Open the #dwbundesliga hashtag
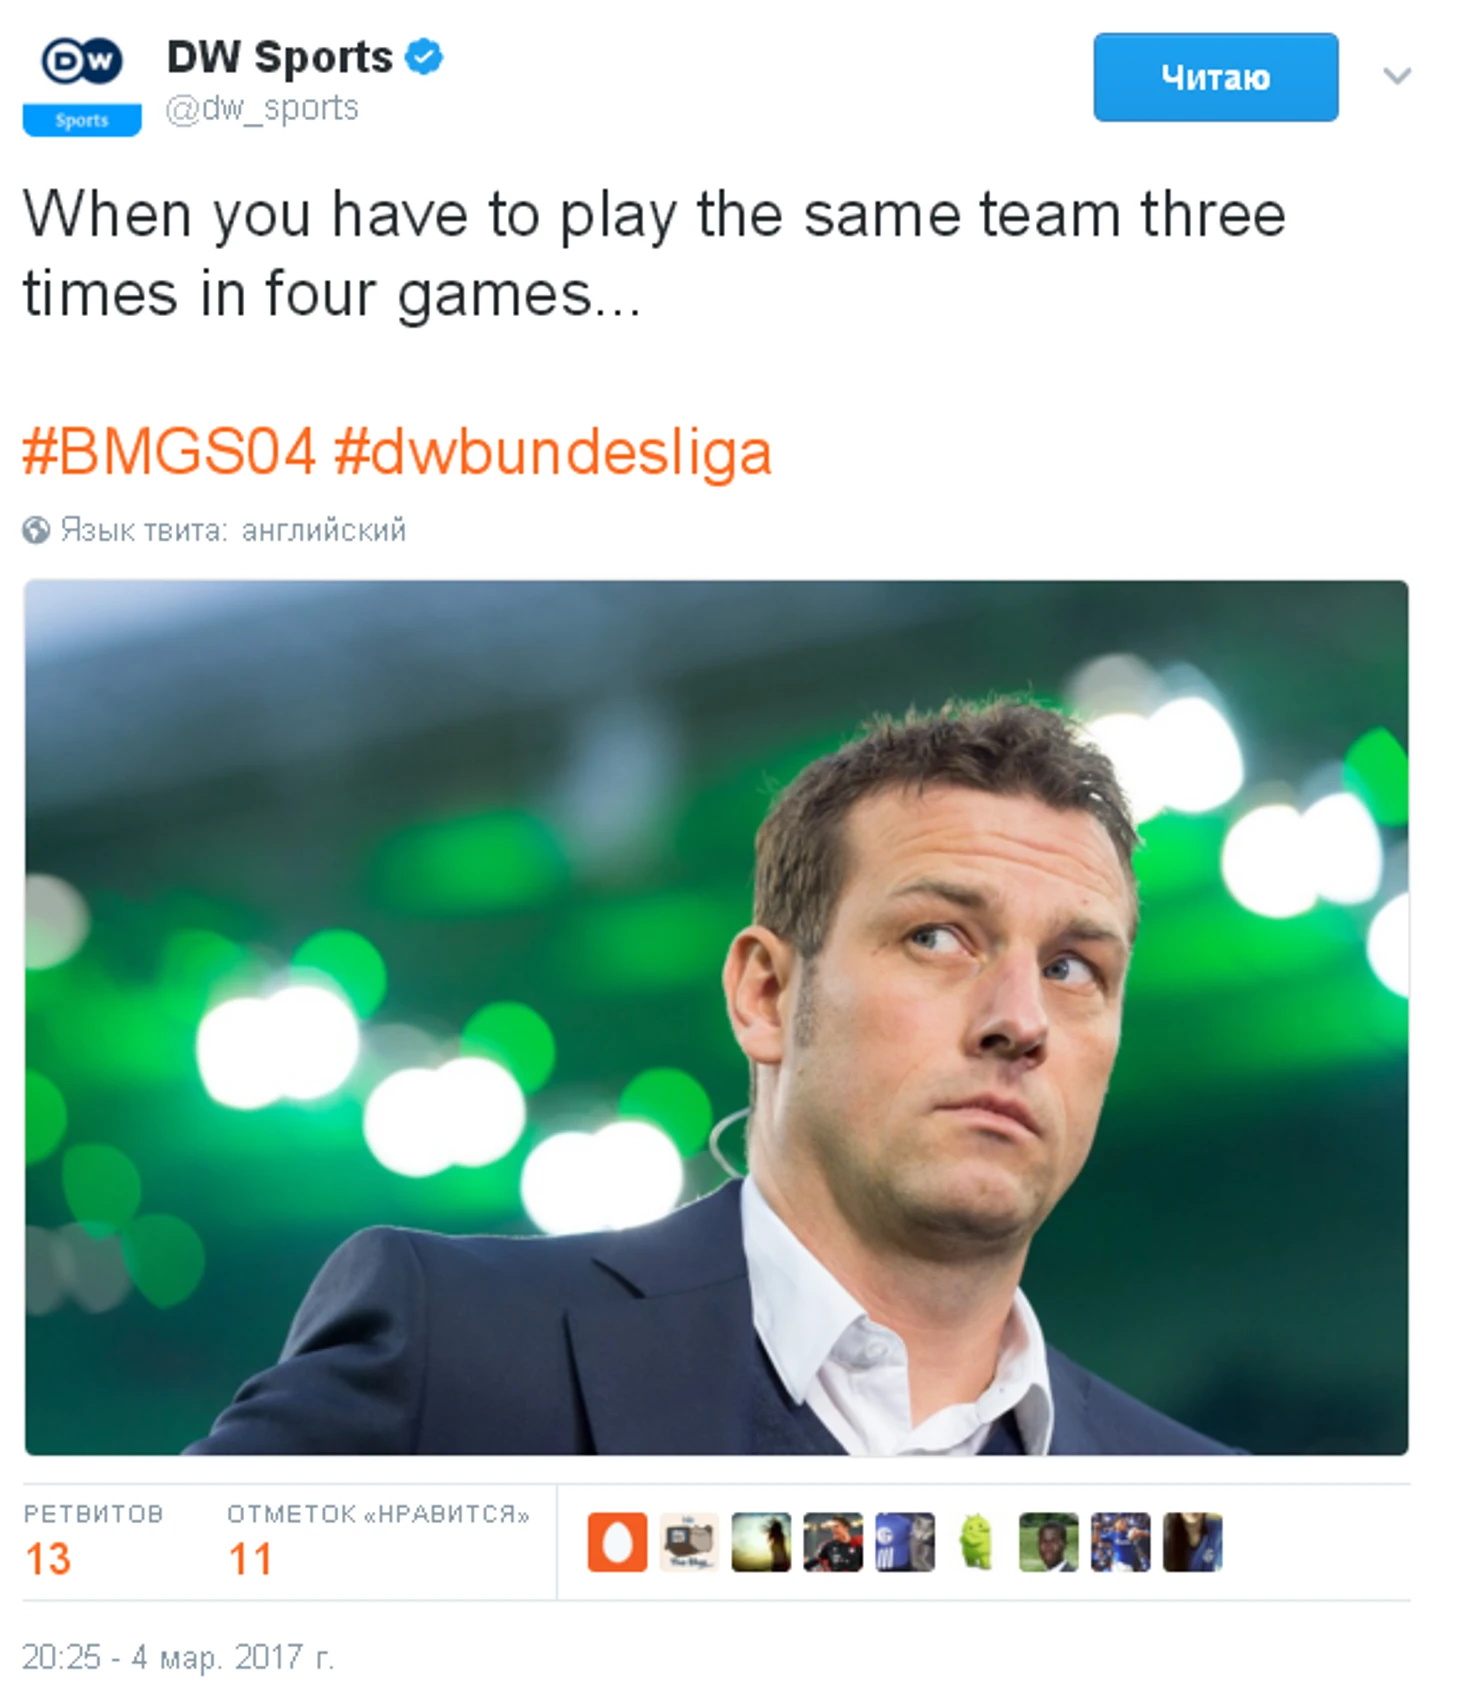The image size is (1460, 1698). click(x=552, y=453)
